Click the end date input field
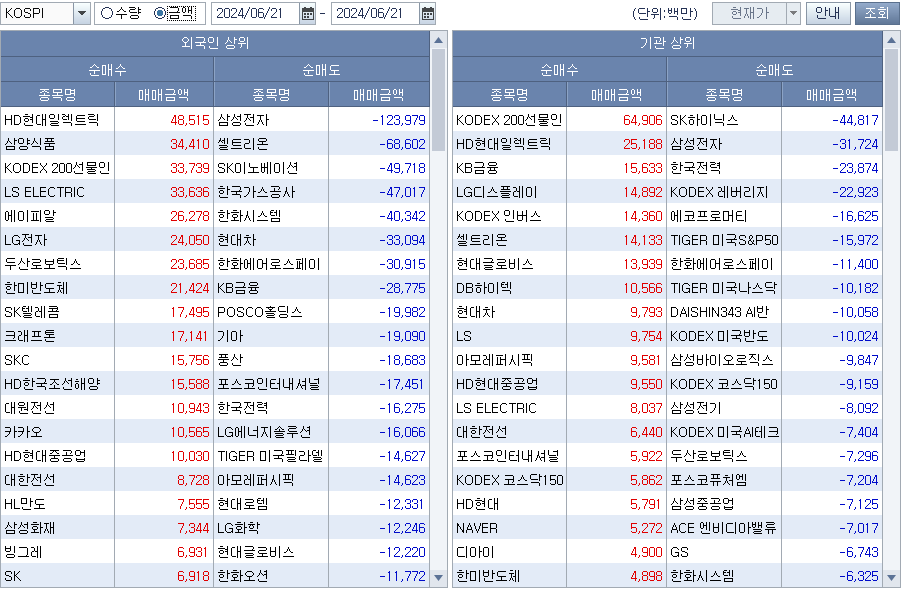Viewport: 903px width, 590px height. point(375,13)
